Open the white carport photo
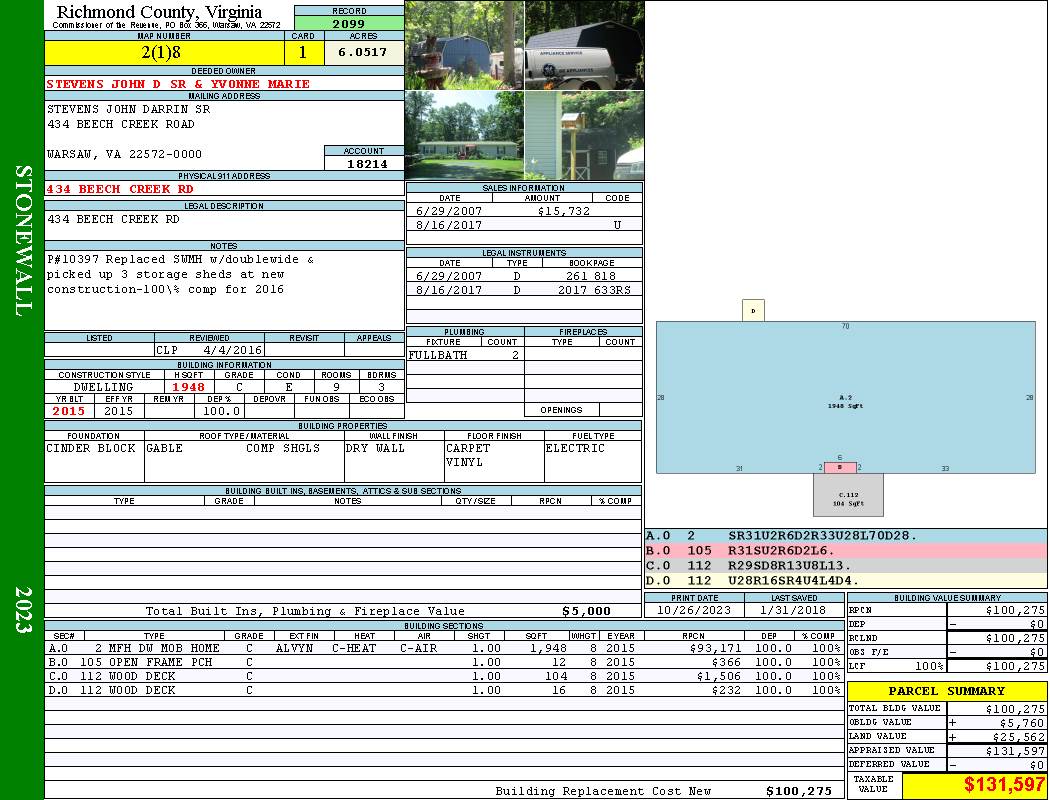The height and width of the screenshot is (800, 1050). [x=583, y=45]
